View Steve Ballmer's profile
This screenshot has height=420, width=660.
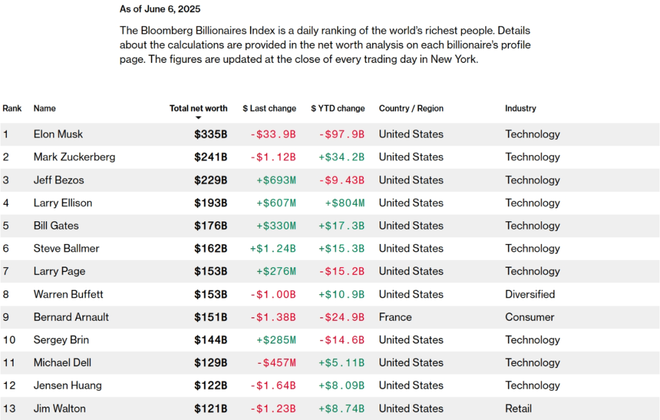[66, 249]
